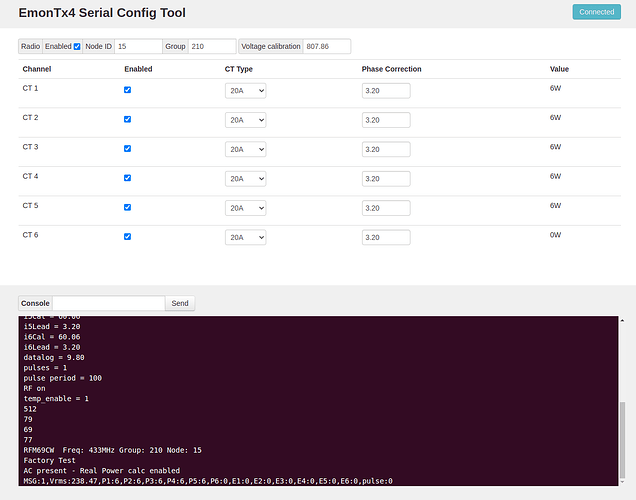This screenshot has height=500, width=636.
Task: Open the CT 2 type dropdown
Action: pos(245,120)
